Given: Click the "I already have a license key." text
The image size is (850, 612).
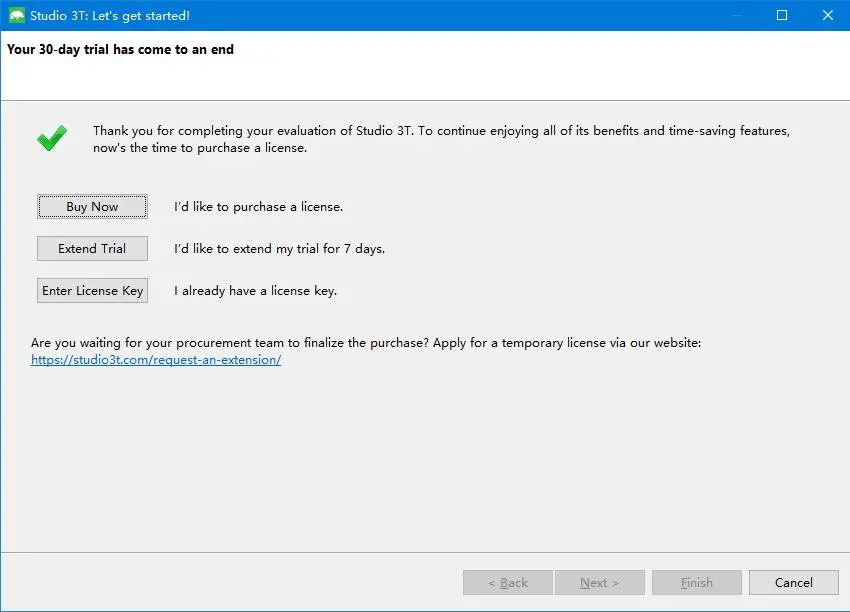Looking at the screenshot, I should (x=255, y=291).
